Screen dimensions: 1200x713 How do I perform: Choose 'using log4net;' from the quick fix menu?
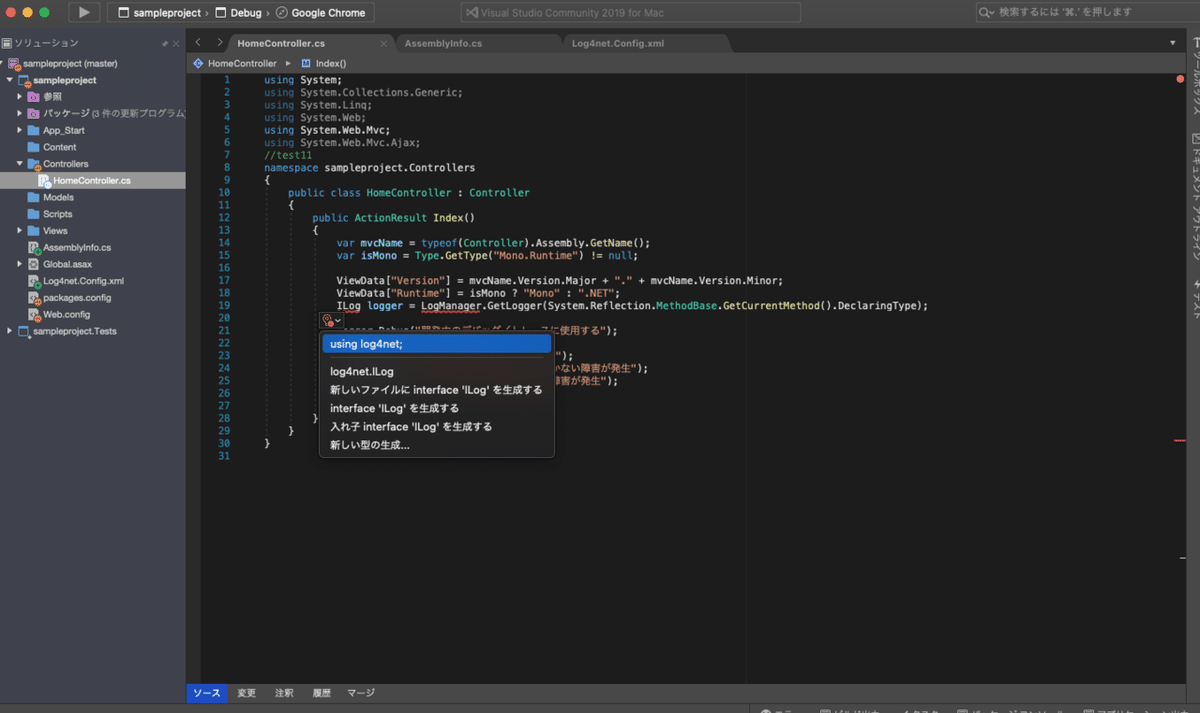point(436,343)
